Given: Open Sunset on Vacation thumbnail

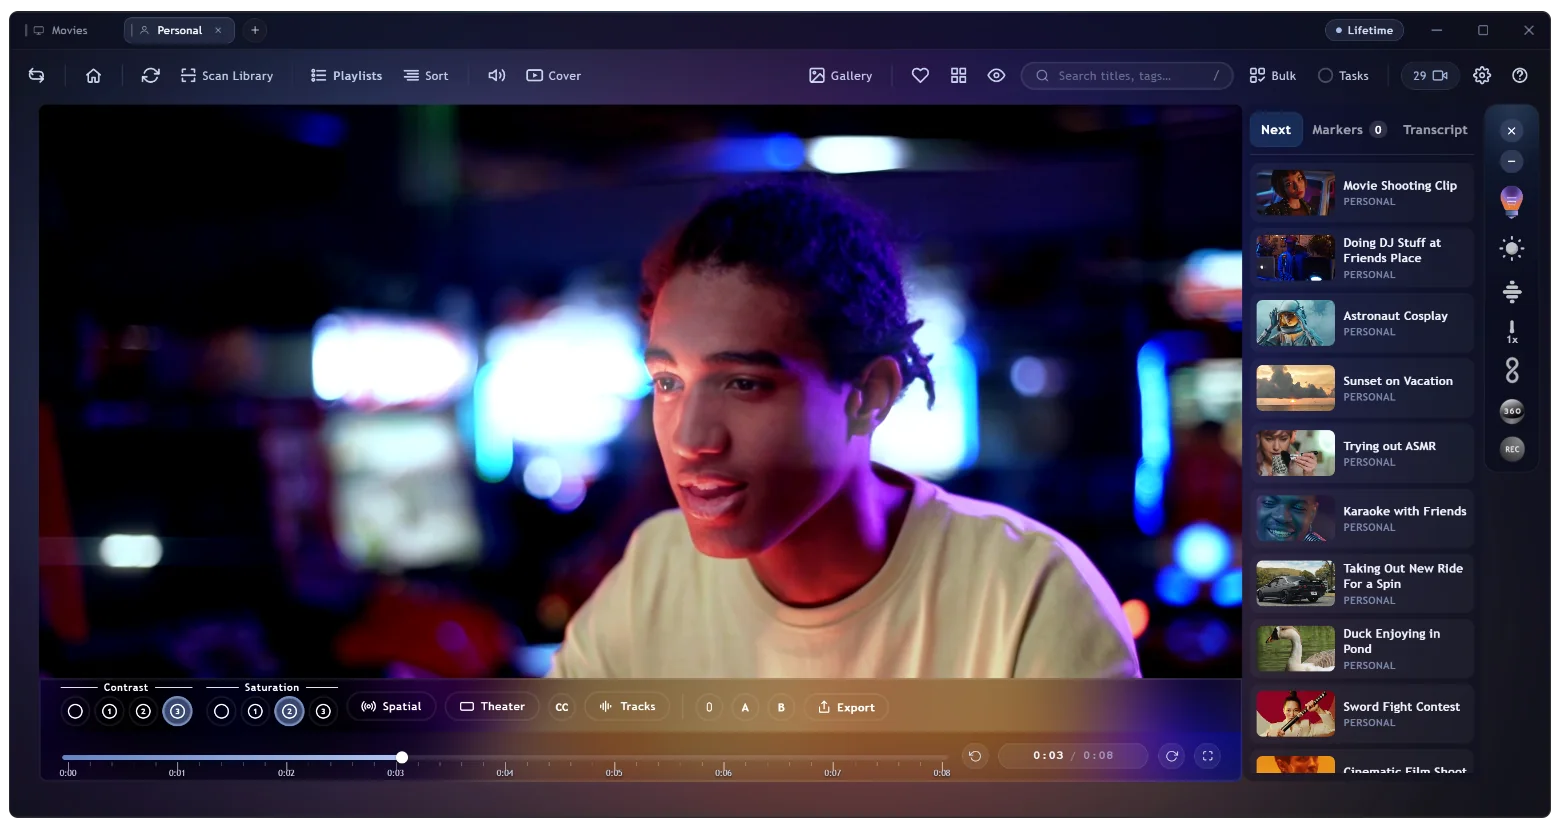Looking at the screenshot, I should pos(1295,388).
